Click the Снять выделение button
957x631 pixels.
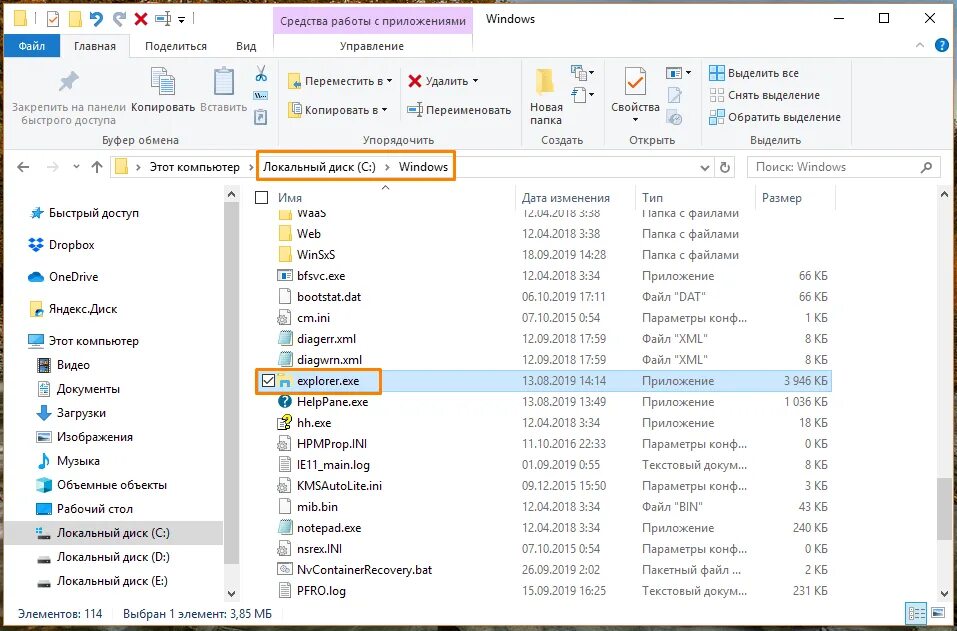click(x=764, y=95)
